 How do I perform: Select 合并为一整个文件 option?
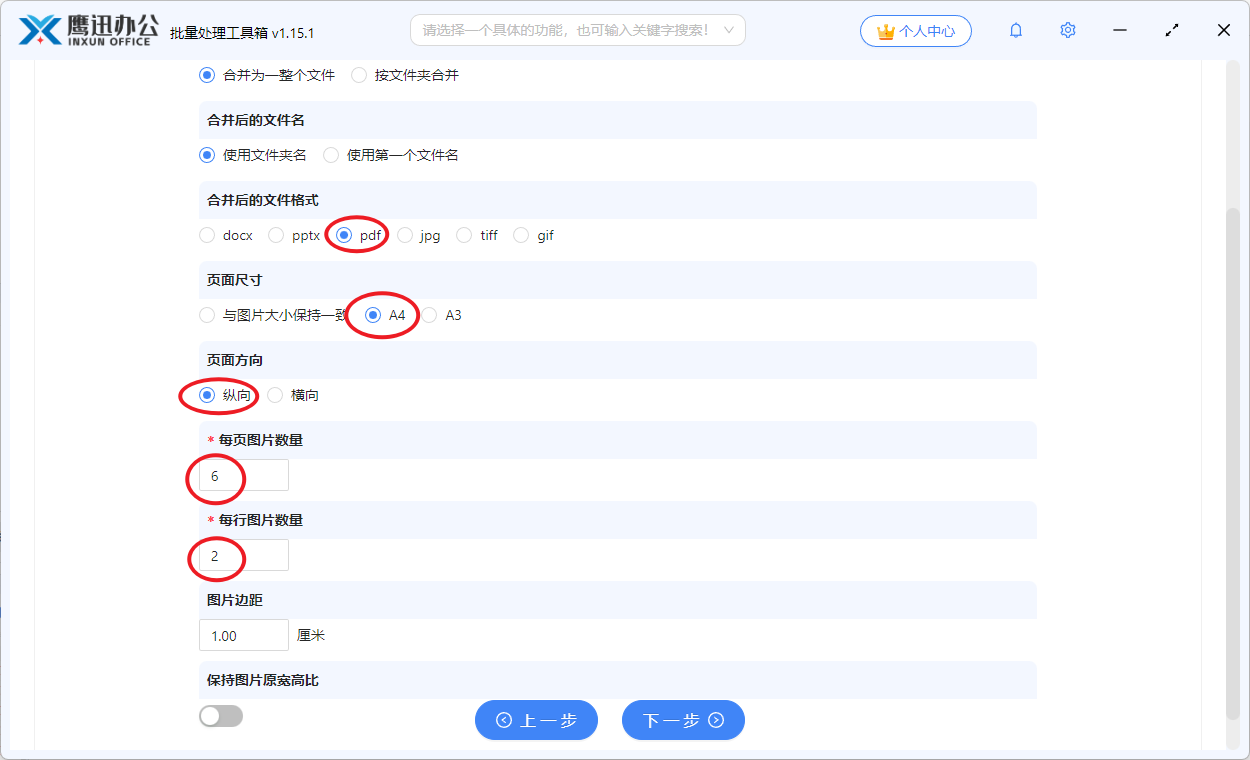click(267, 75)
